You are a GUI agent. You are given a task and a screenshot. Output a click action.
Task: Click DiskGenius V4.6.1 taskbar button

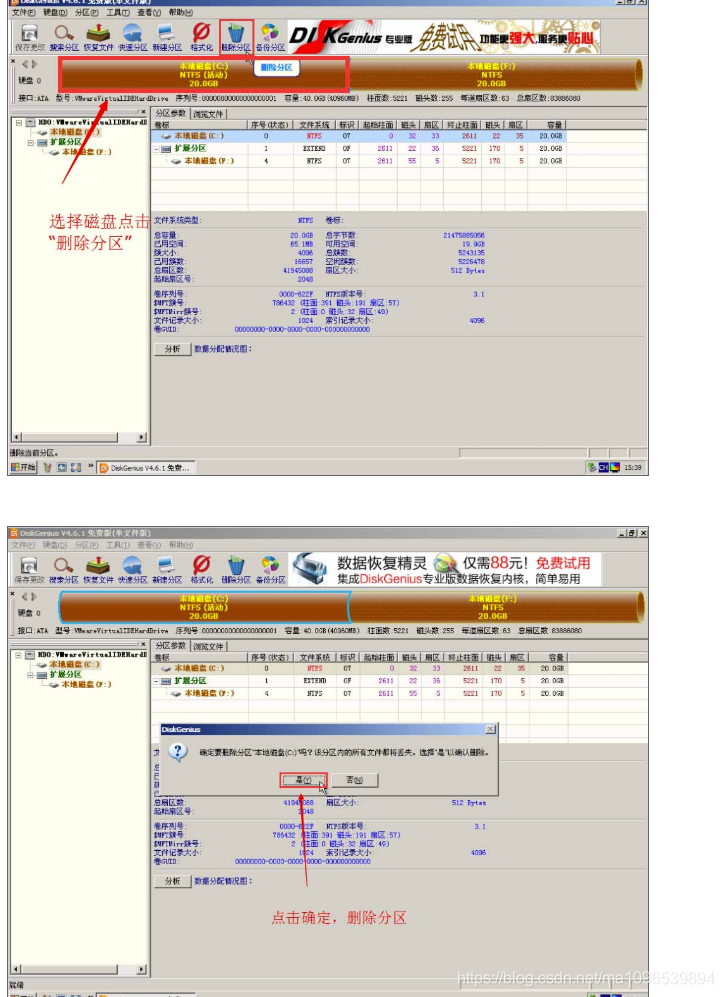click(x=146, y=468)
